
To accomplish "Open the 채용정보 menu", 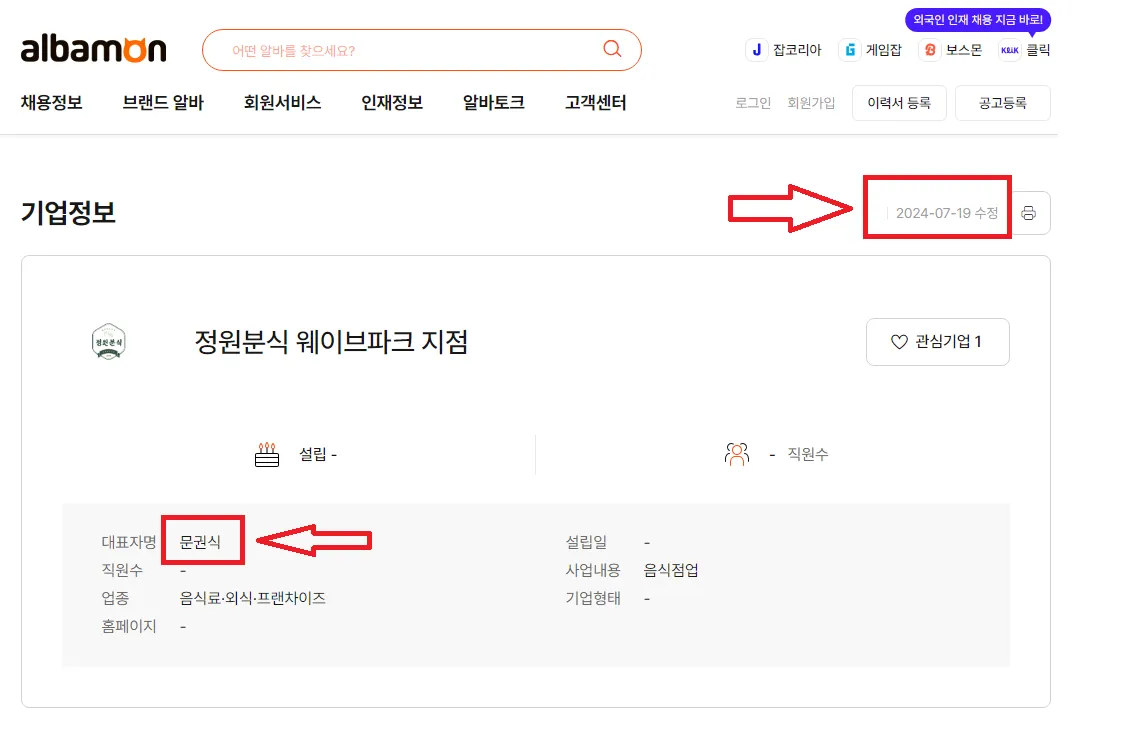I will click(51, 103).
